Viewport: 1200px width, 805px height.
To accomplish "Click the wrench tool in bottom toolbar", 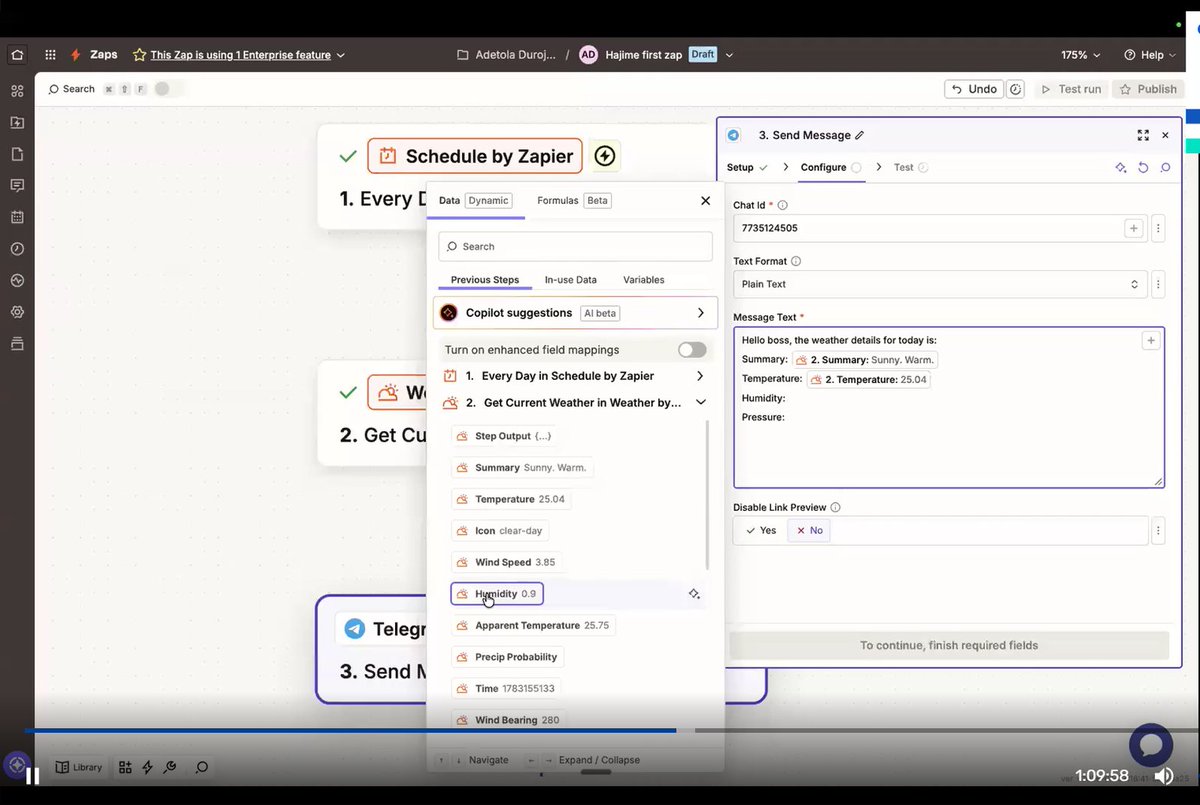I will click(169, 767).
